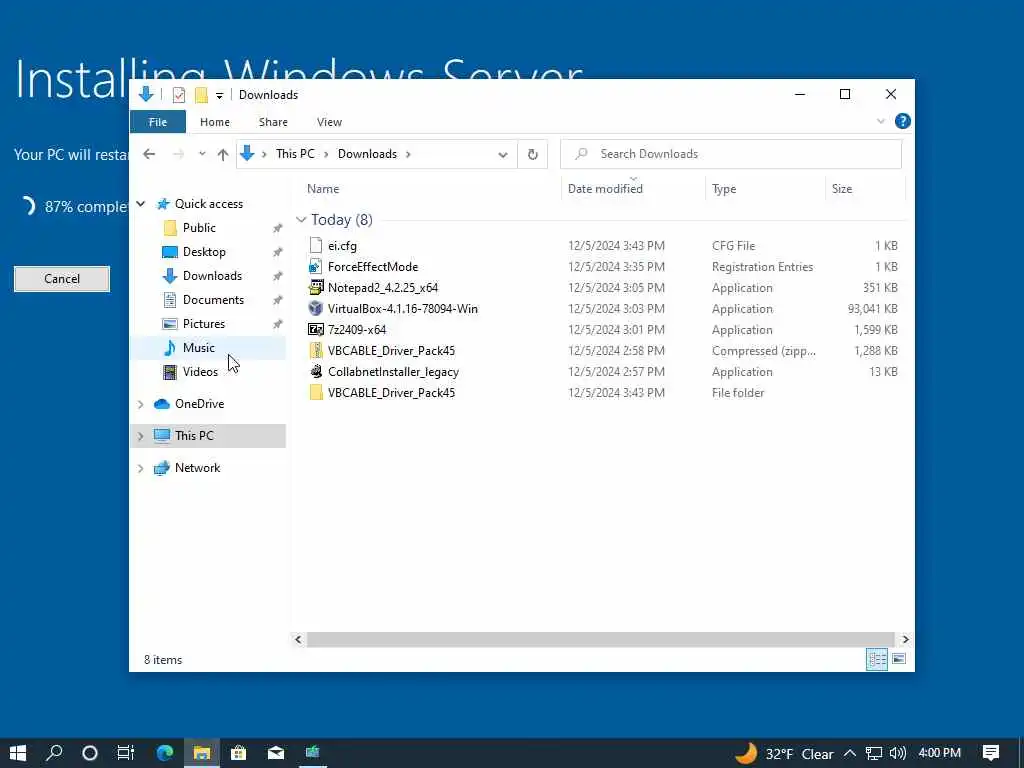Image resolution: width=1024 pixels, height=768 pixels.
Task: Switch to Details view layout
Action: 876,659
